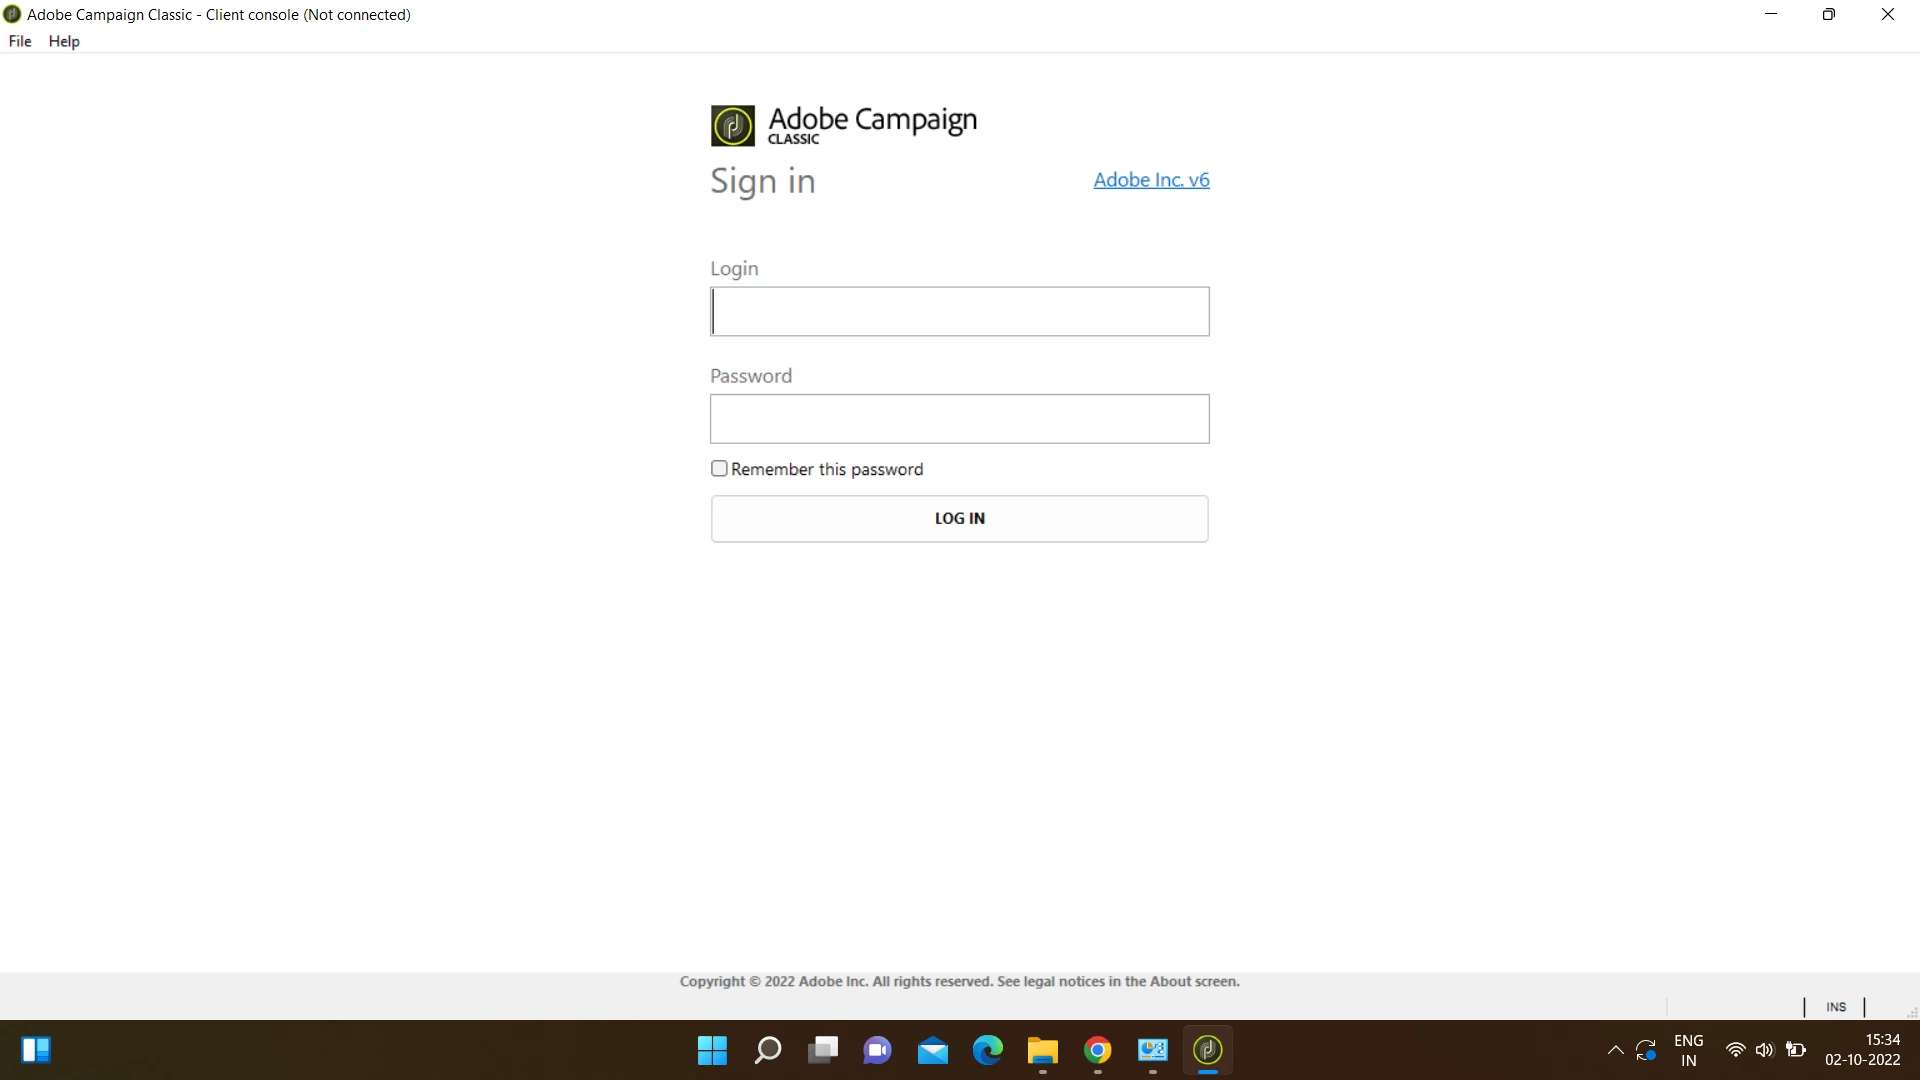The height and width of the screenshot is (1080, 1920).
Task: Open the Widgets panel icon
Action: [x=36, y=1050]
